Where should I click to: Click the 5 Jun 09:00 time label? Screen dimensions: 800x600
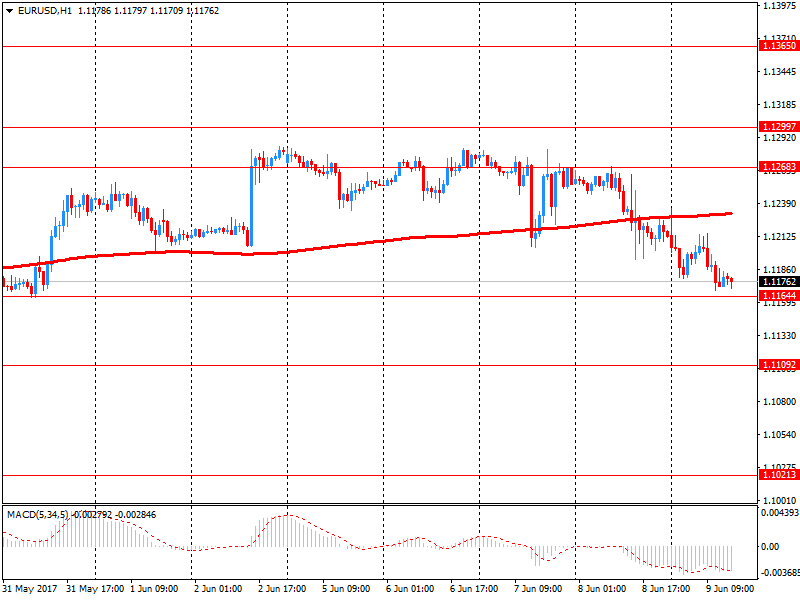tap(346, 589)
